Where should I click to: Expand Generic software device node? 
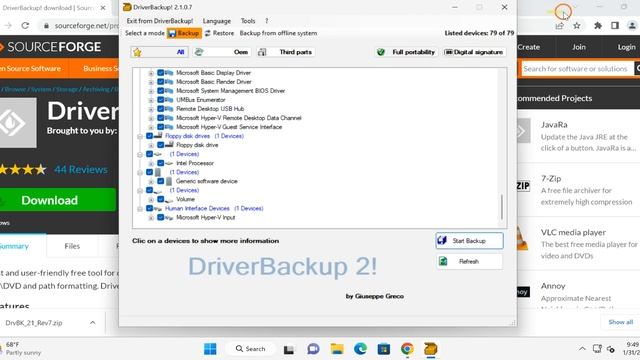(x=151, y=181)
